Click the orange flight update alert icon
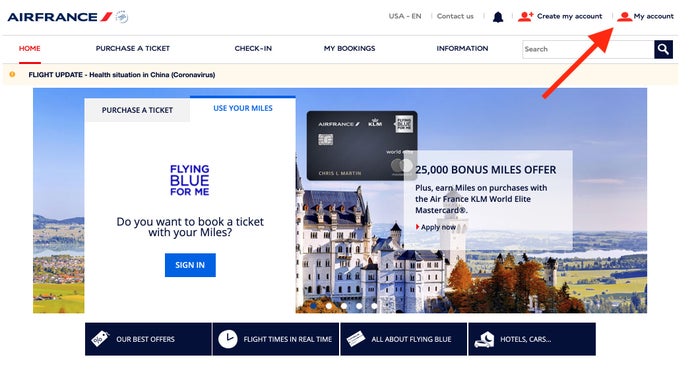700x380 pixels. pos(12,75)
